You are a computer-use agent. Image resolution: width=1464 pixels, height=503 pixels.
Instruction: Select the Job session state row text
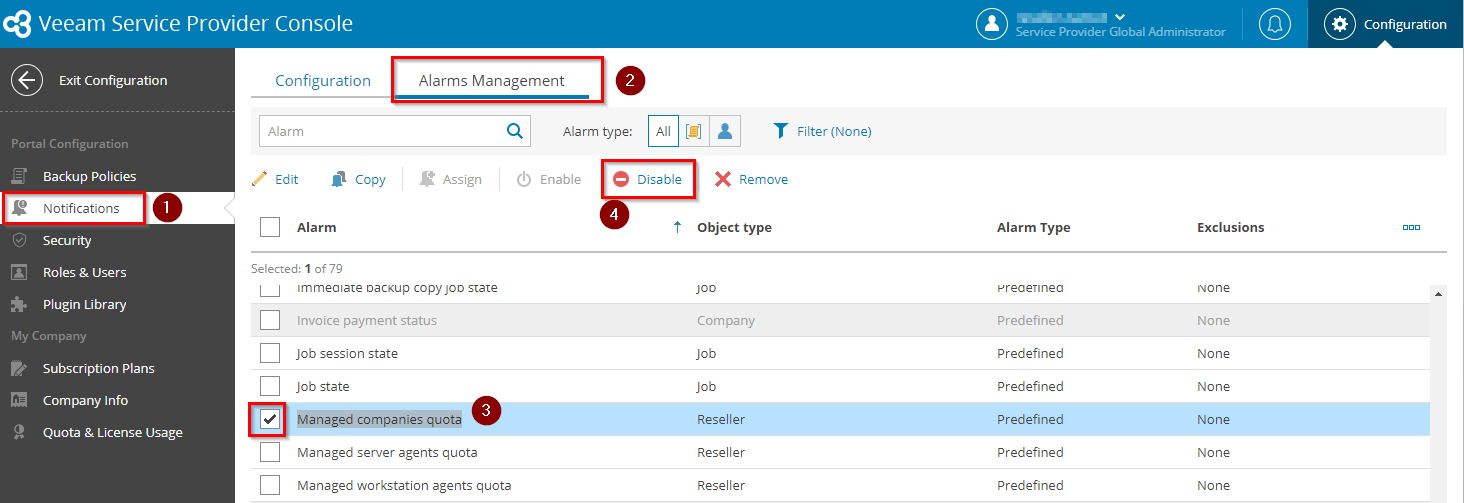pos(347,353)
